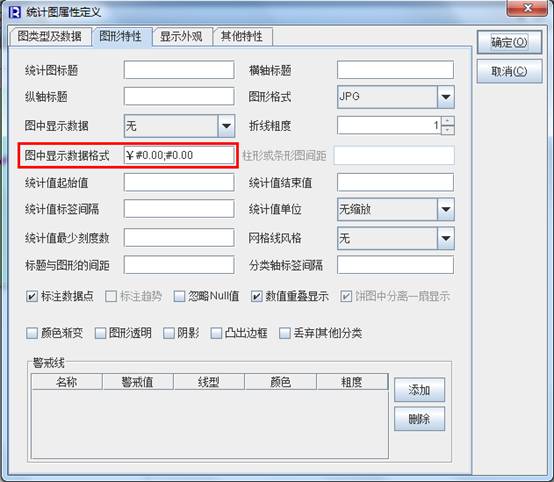Screen dimensions: 554x482
Task: Click the 添加 button for 警戒线
Action: (x=419, y=390)
